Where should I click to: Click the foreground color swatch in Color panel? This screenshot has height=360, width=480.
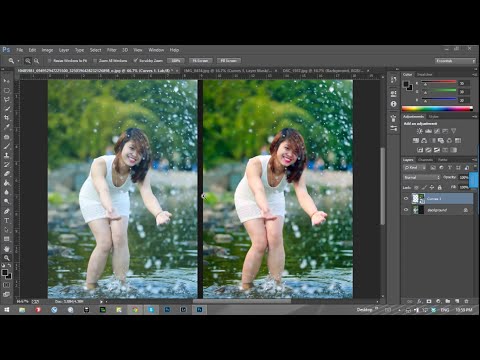point(407,84)
